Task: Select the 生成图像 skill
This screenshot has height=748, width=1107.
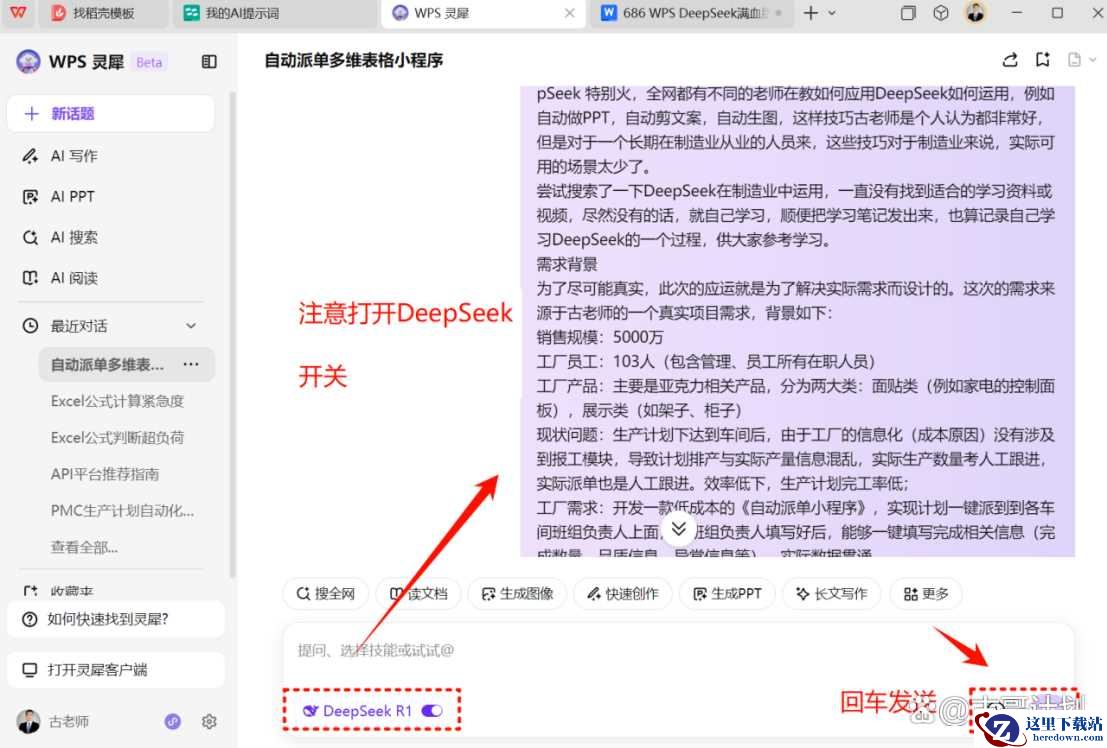Action: pyautogui.click(x=517, y=594)
